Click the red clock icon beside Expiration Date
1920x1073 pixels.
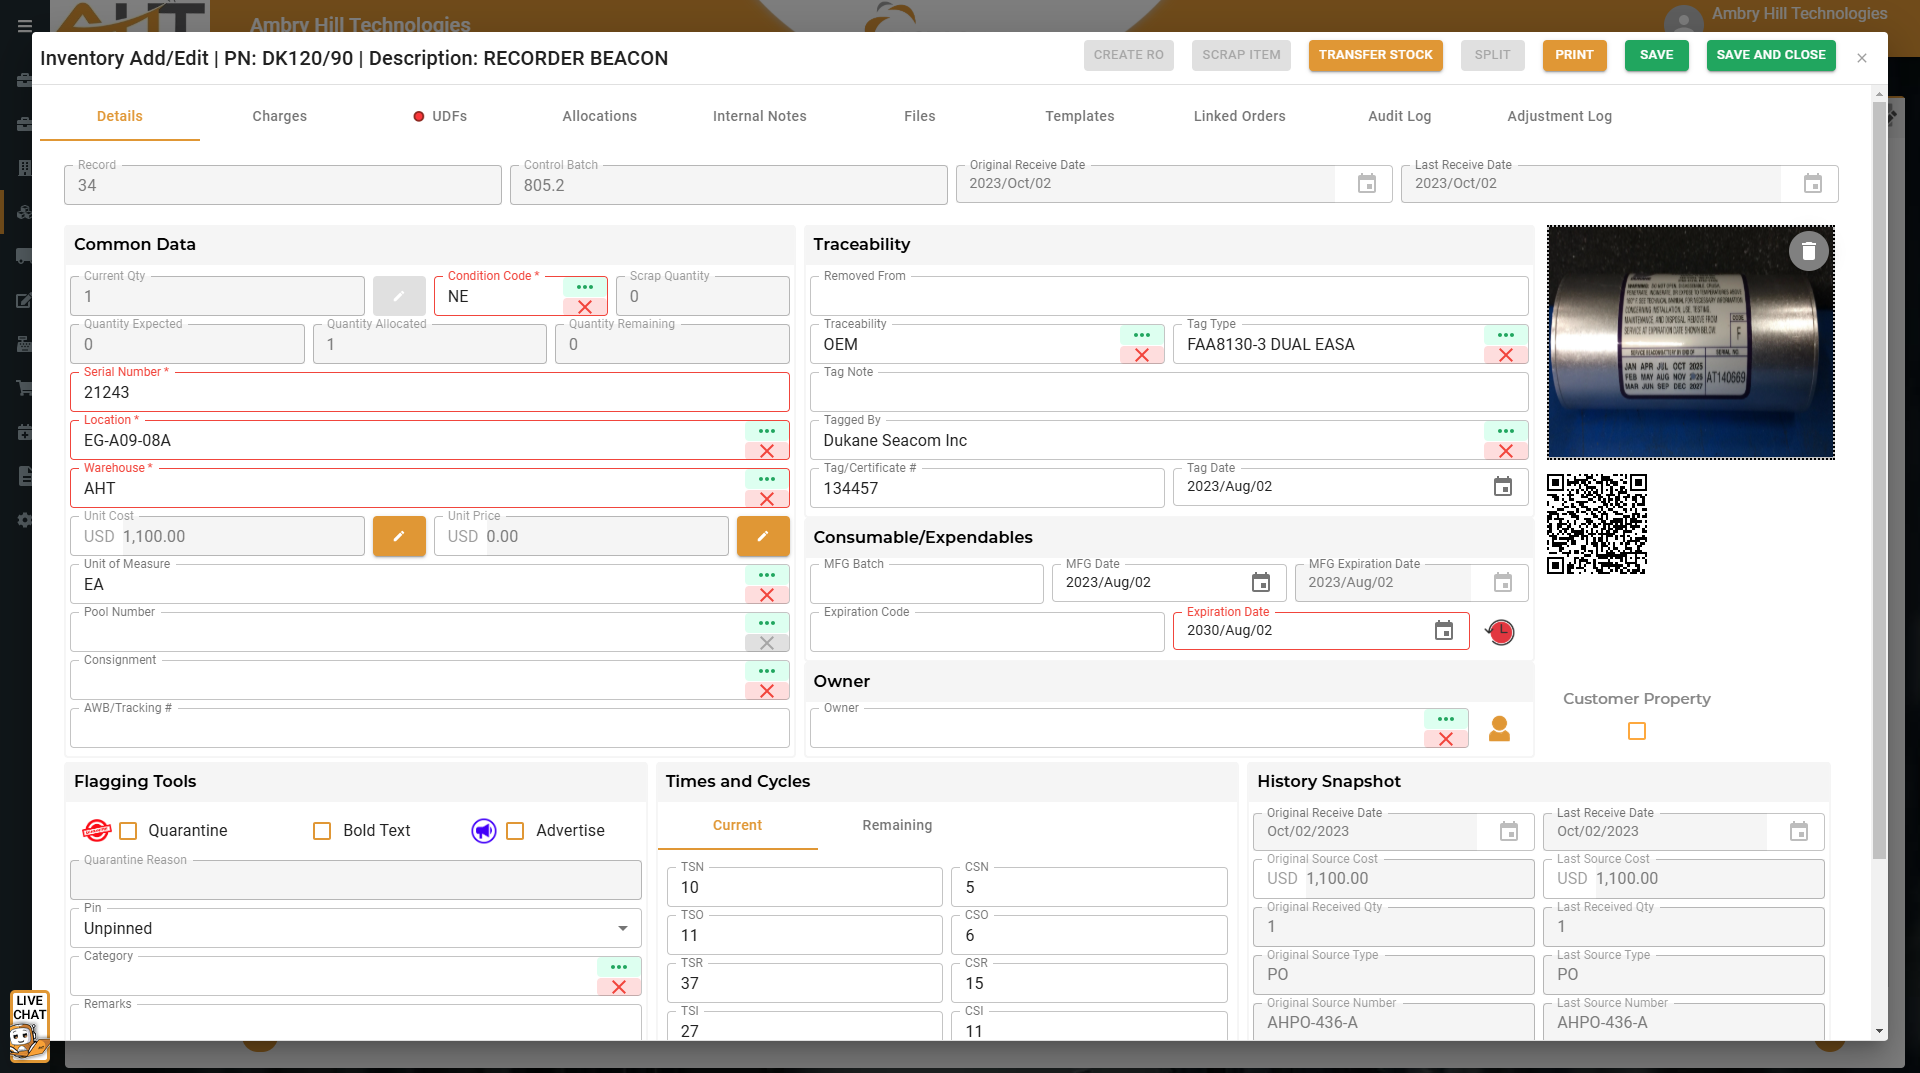(1500, 632)
